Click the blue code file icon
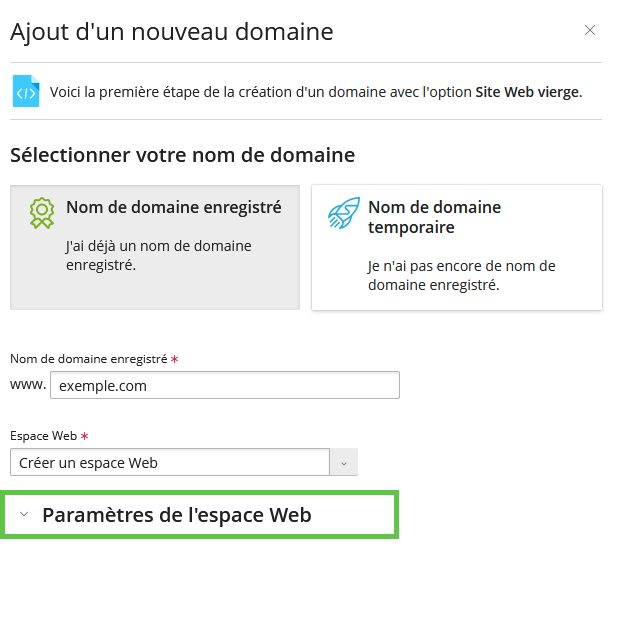This screenshot has height=634, width=618. (x=26, y=91)
